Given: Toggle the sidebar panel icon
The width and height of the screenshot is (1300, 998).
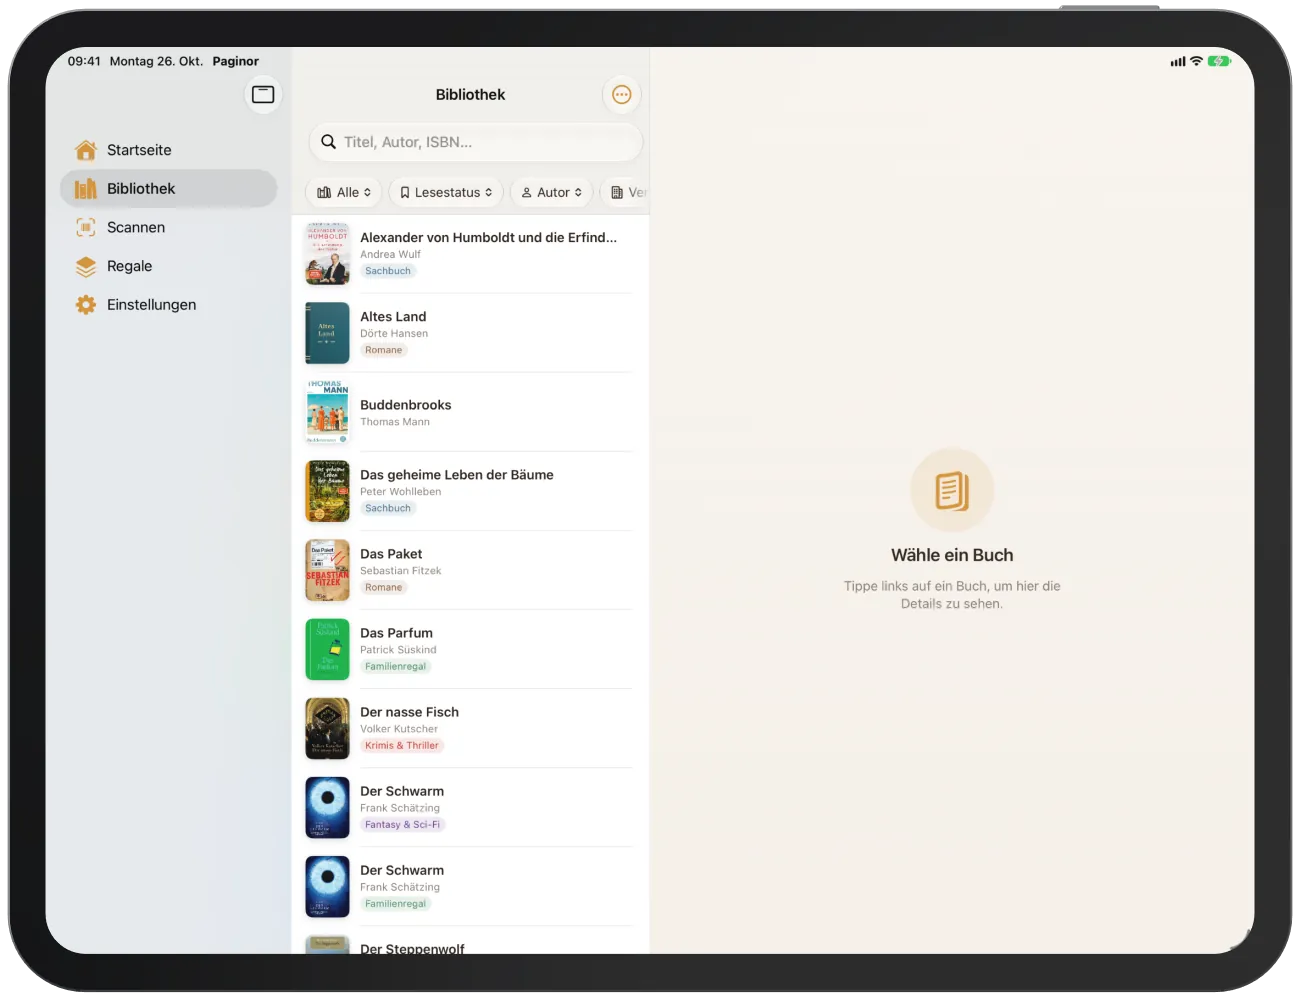Looking at the screenshot, I should pos(263,94).
